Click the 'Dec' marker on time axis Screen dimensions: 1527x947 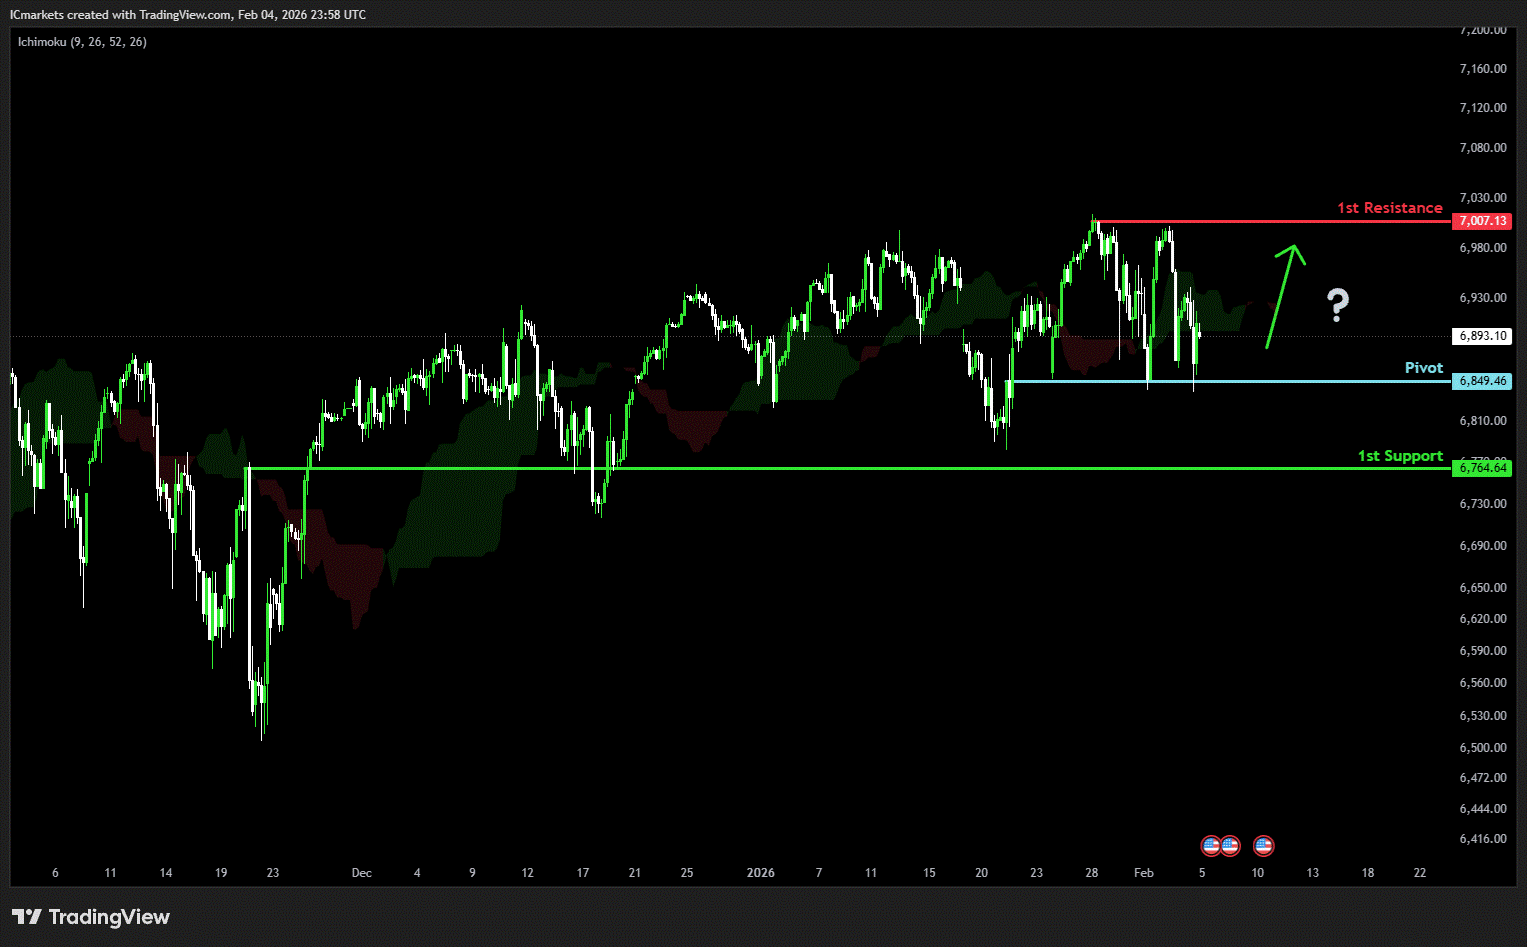(361, 873)
